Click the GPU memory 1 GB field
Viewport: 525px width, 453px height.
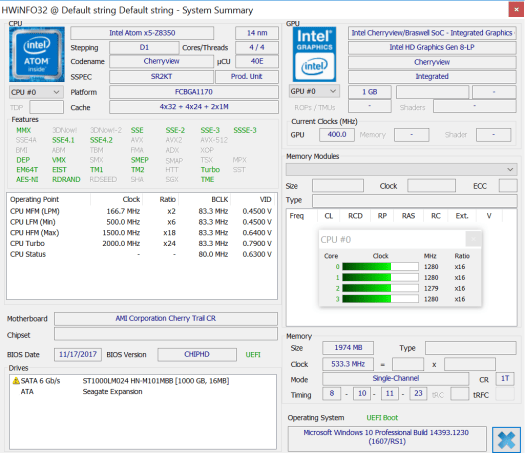(x=370, y=92)
